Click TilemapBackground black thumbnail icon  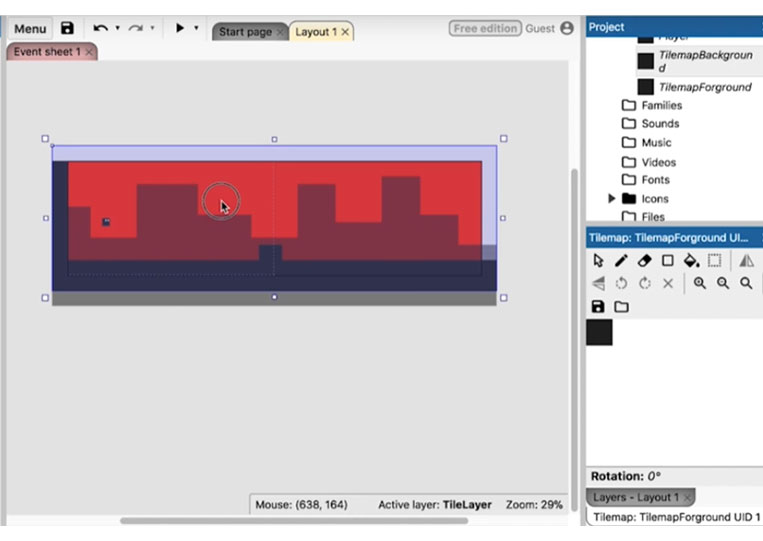tap(646, 61)
